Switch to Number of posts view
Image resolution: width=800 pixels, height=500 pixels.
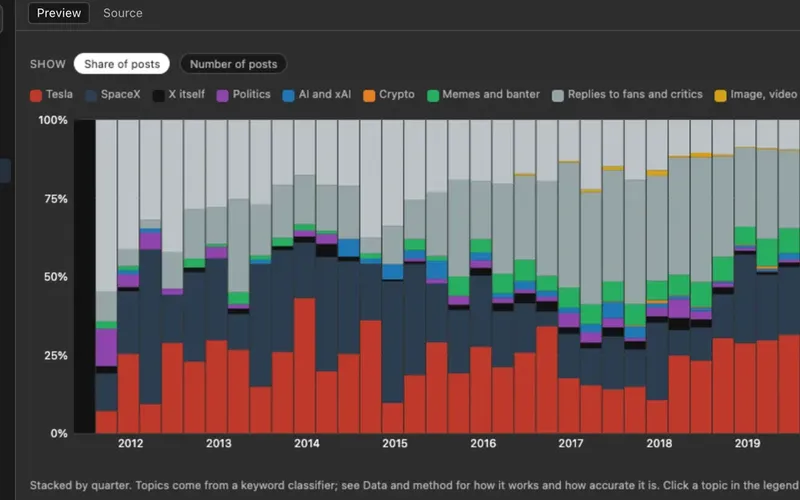(233, 64)
